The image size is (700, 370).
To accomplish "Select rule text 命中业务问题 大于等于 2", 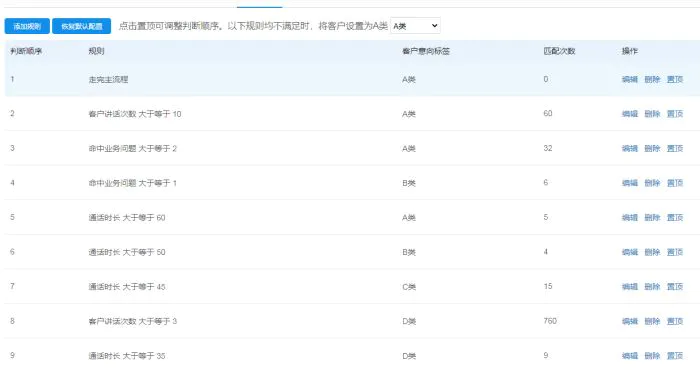I will (133, 148).
